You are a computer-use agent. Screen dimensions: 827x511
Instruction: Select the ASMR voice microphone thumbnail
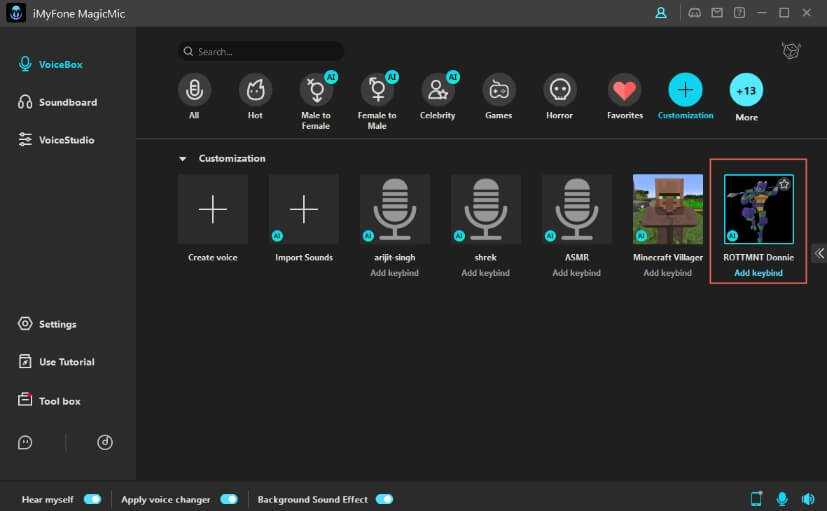tap(577, 209)
